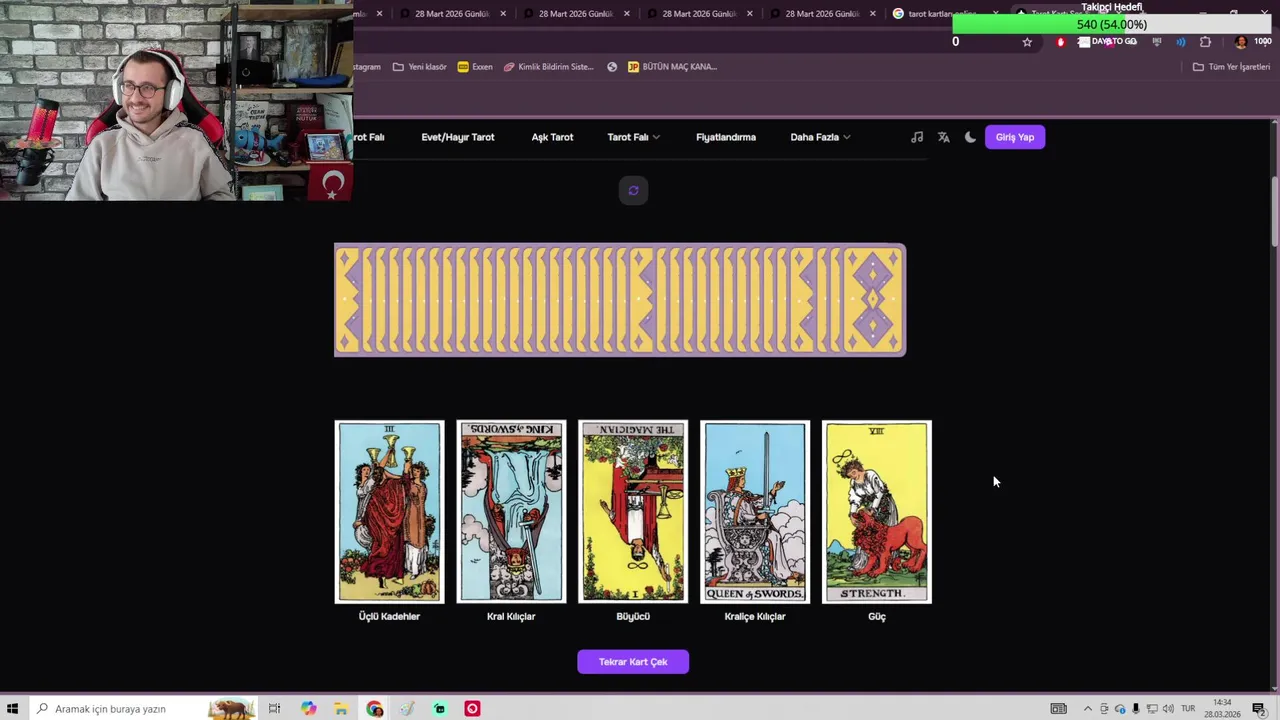Click the red record extension icon

(1061, 42)
